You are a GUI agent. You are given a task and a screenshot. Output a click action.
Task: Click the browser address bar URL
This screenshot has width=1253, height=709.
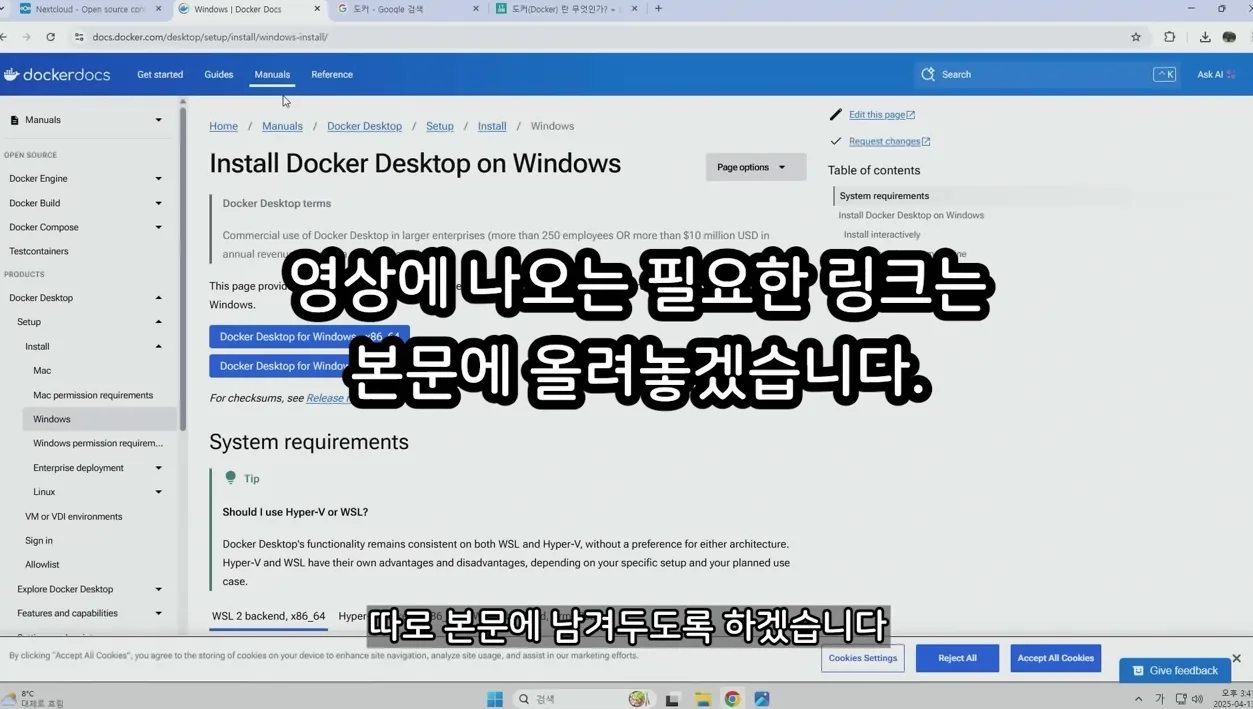(x=210, y=37)
